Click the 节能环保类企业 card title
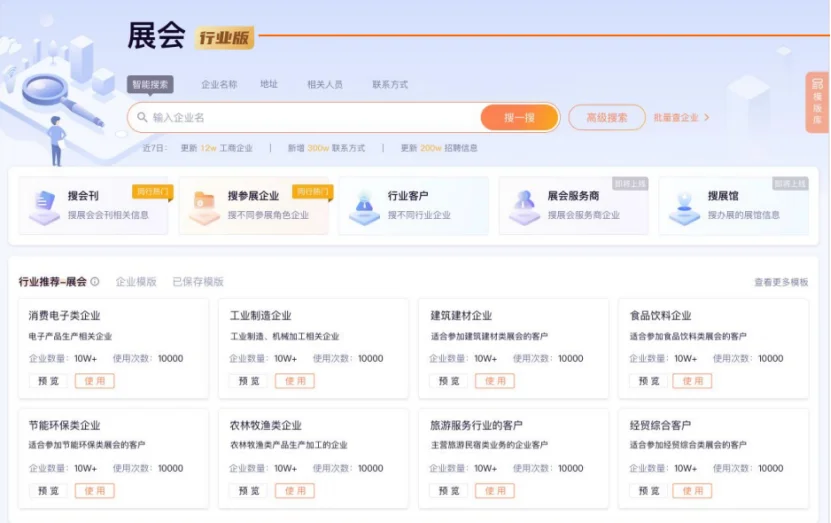The image size is (831, 523). [x=64, y=425]
